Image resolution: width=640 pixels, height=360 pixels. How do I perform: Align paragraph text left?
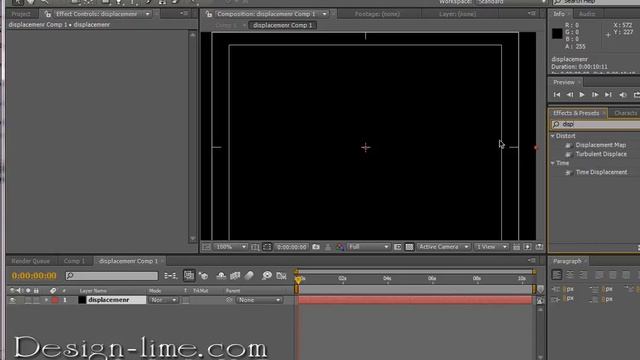pos(557,275)
